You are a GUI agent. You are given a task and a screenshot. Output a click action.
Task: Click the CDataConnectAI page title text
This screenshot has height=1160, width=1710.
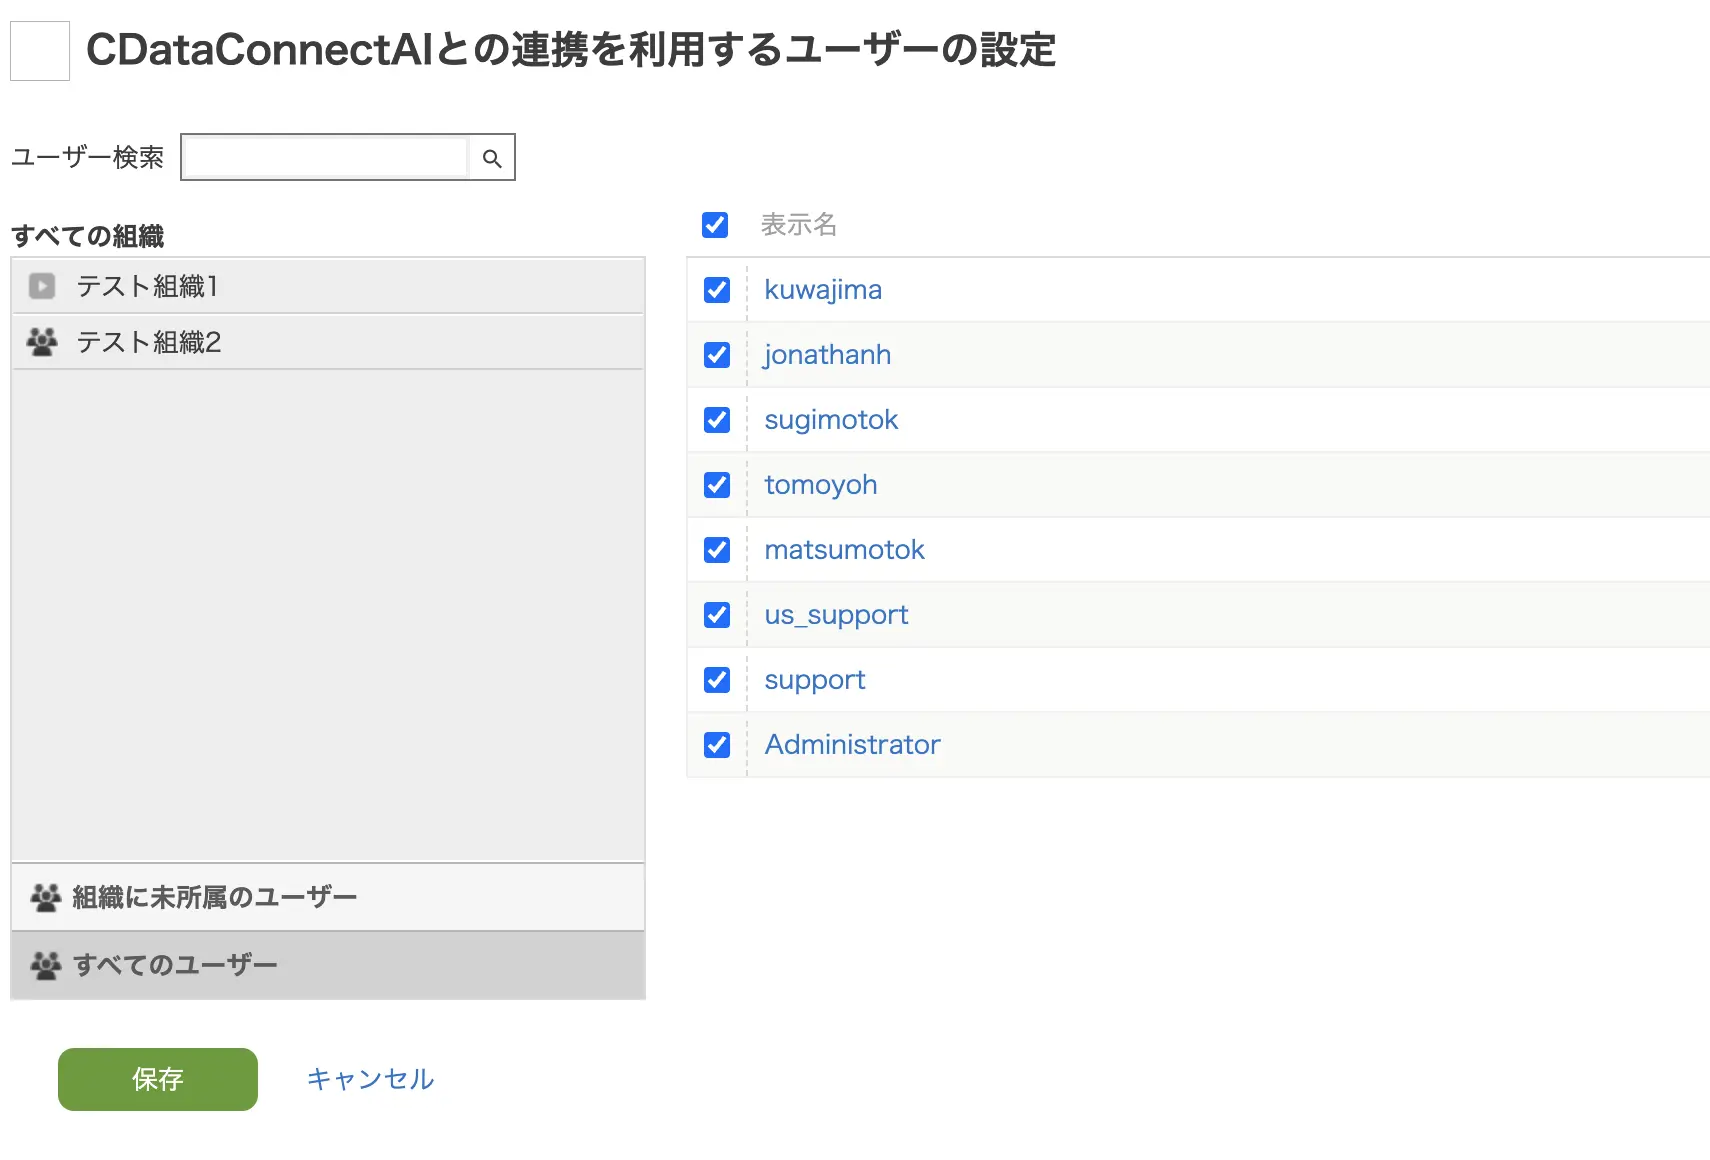571,50
